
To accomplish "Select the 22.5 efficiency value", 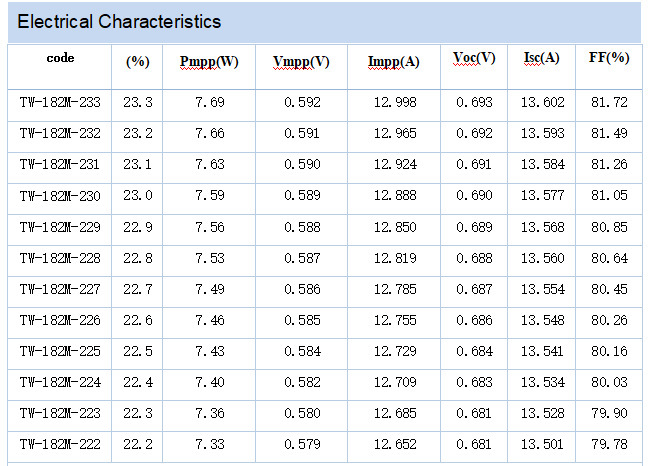I will [x=137, y=352].
